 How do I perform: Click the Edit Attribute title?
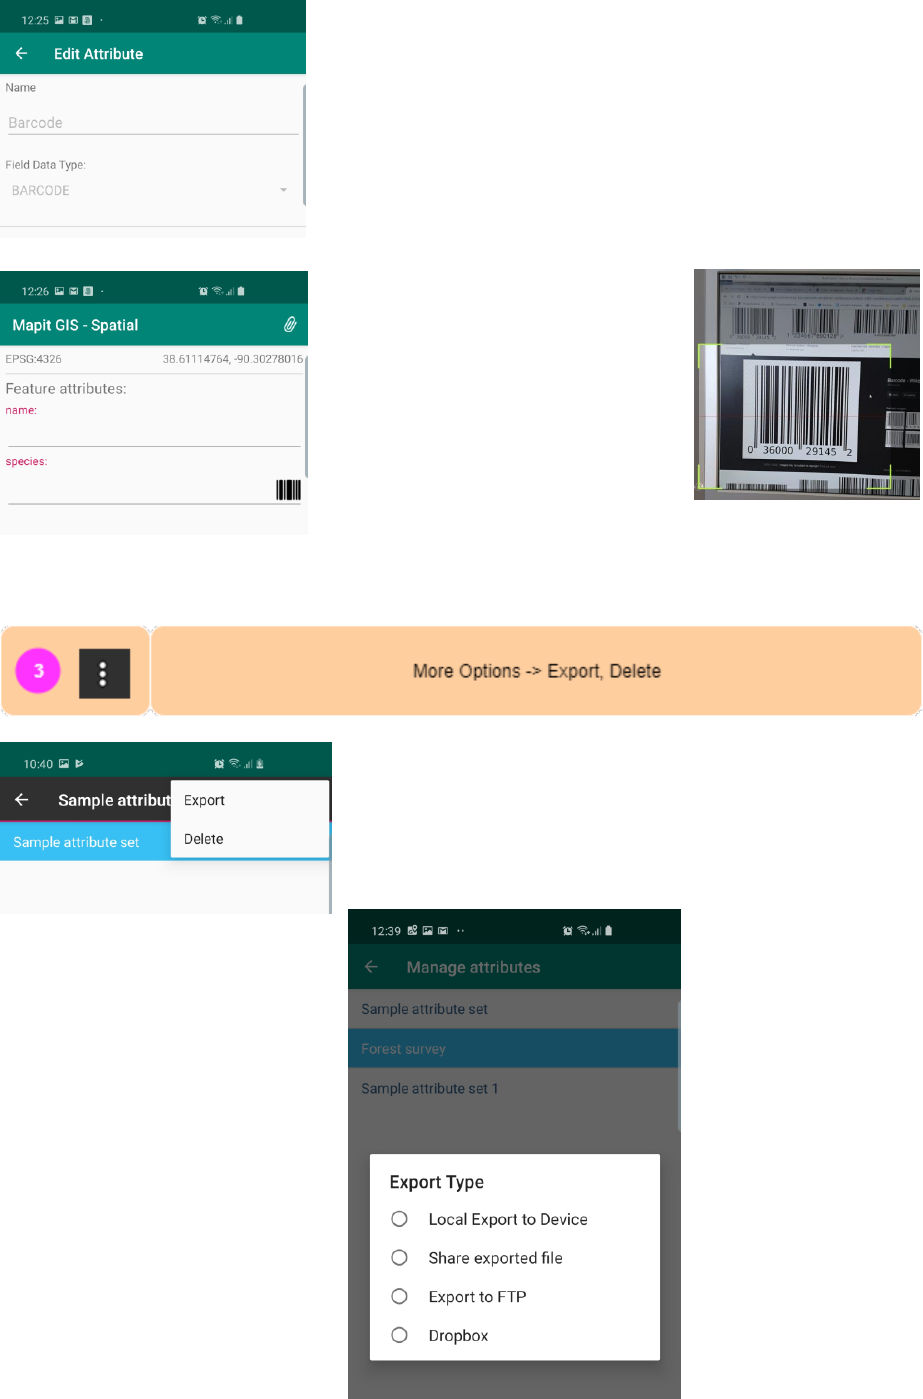click(x=98, y=54)
